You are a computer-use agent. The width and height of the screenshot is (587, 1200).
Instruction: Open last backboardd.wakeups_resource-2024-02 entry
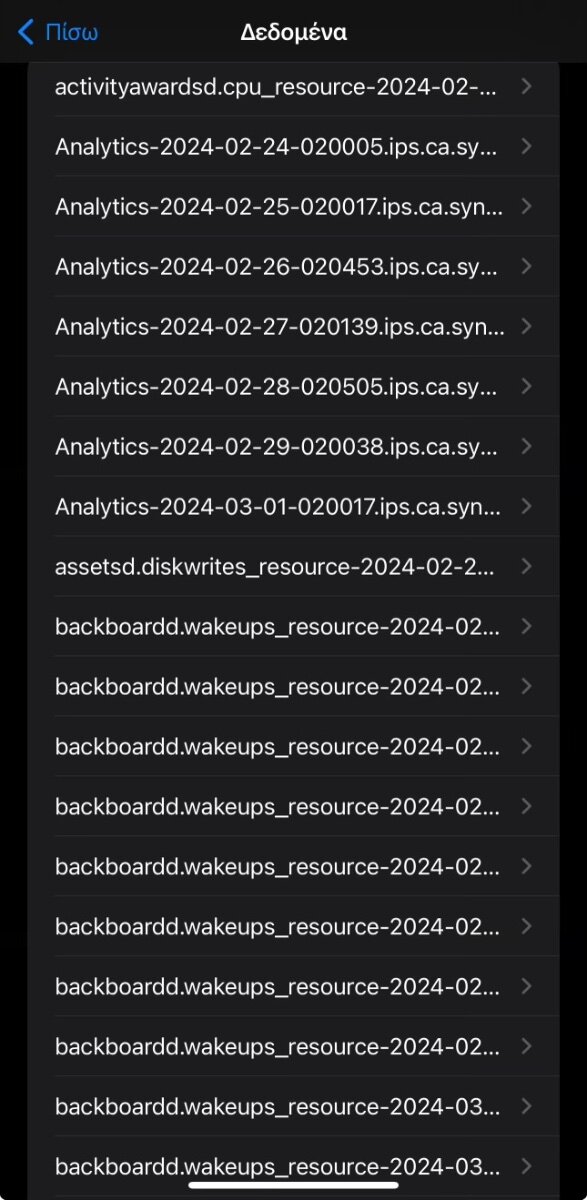pos(293,1046)
